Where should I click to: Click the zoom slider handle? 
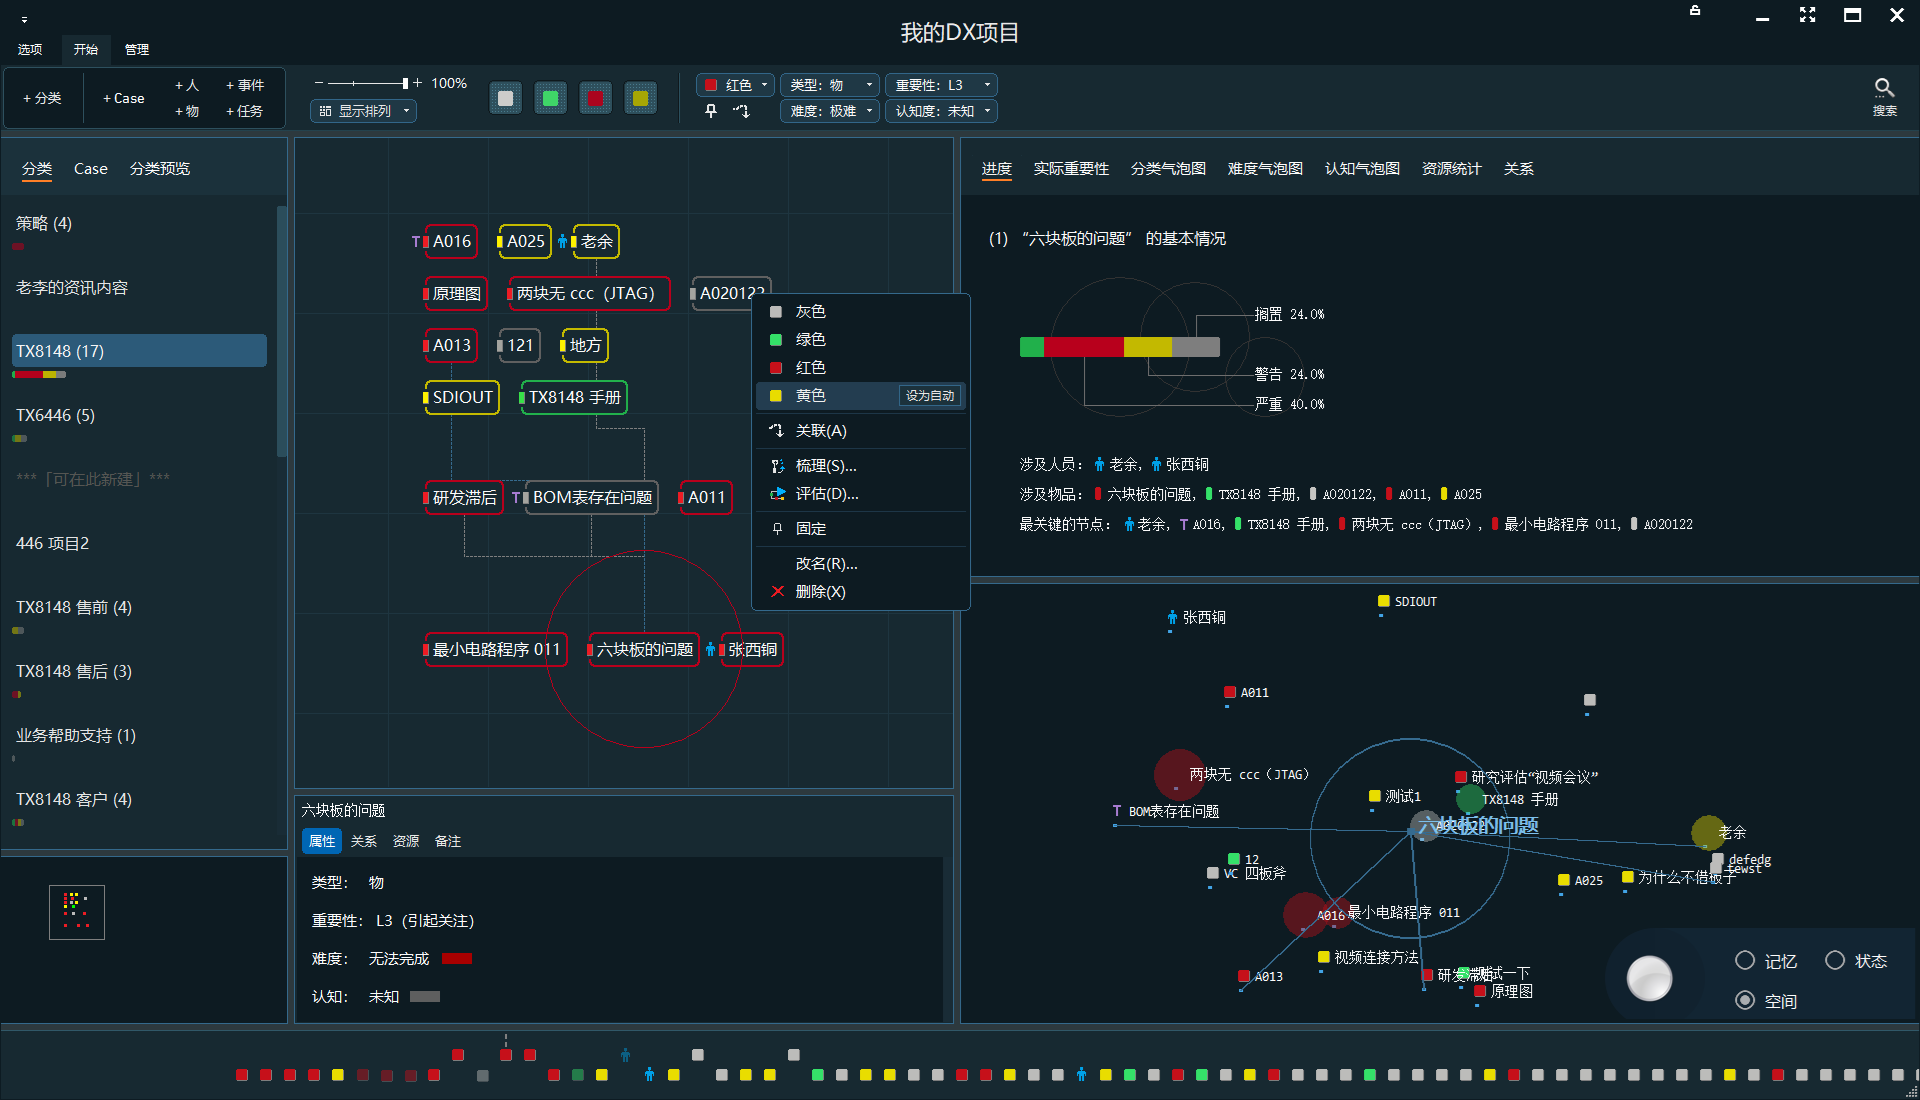click(405, 83)
